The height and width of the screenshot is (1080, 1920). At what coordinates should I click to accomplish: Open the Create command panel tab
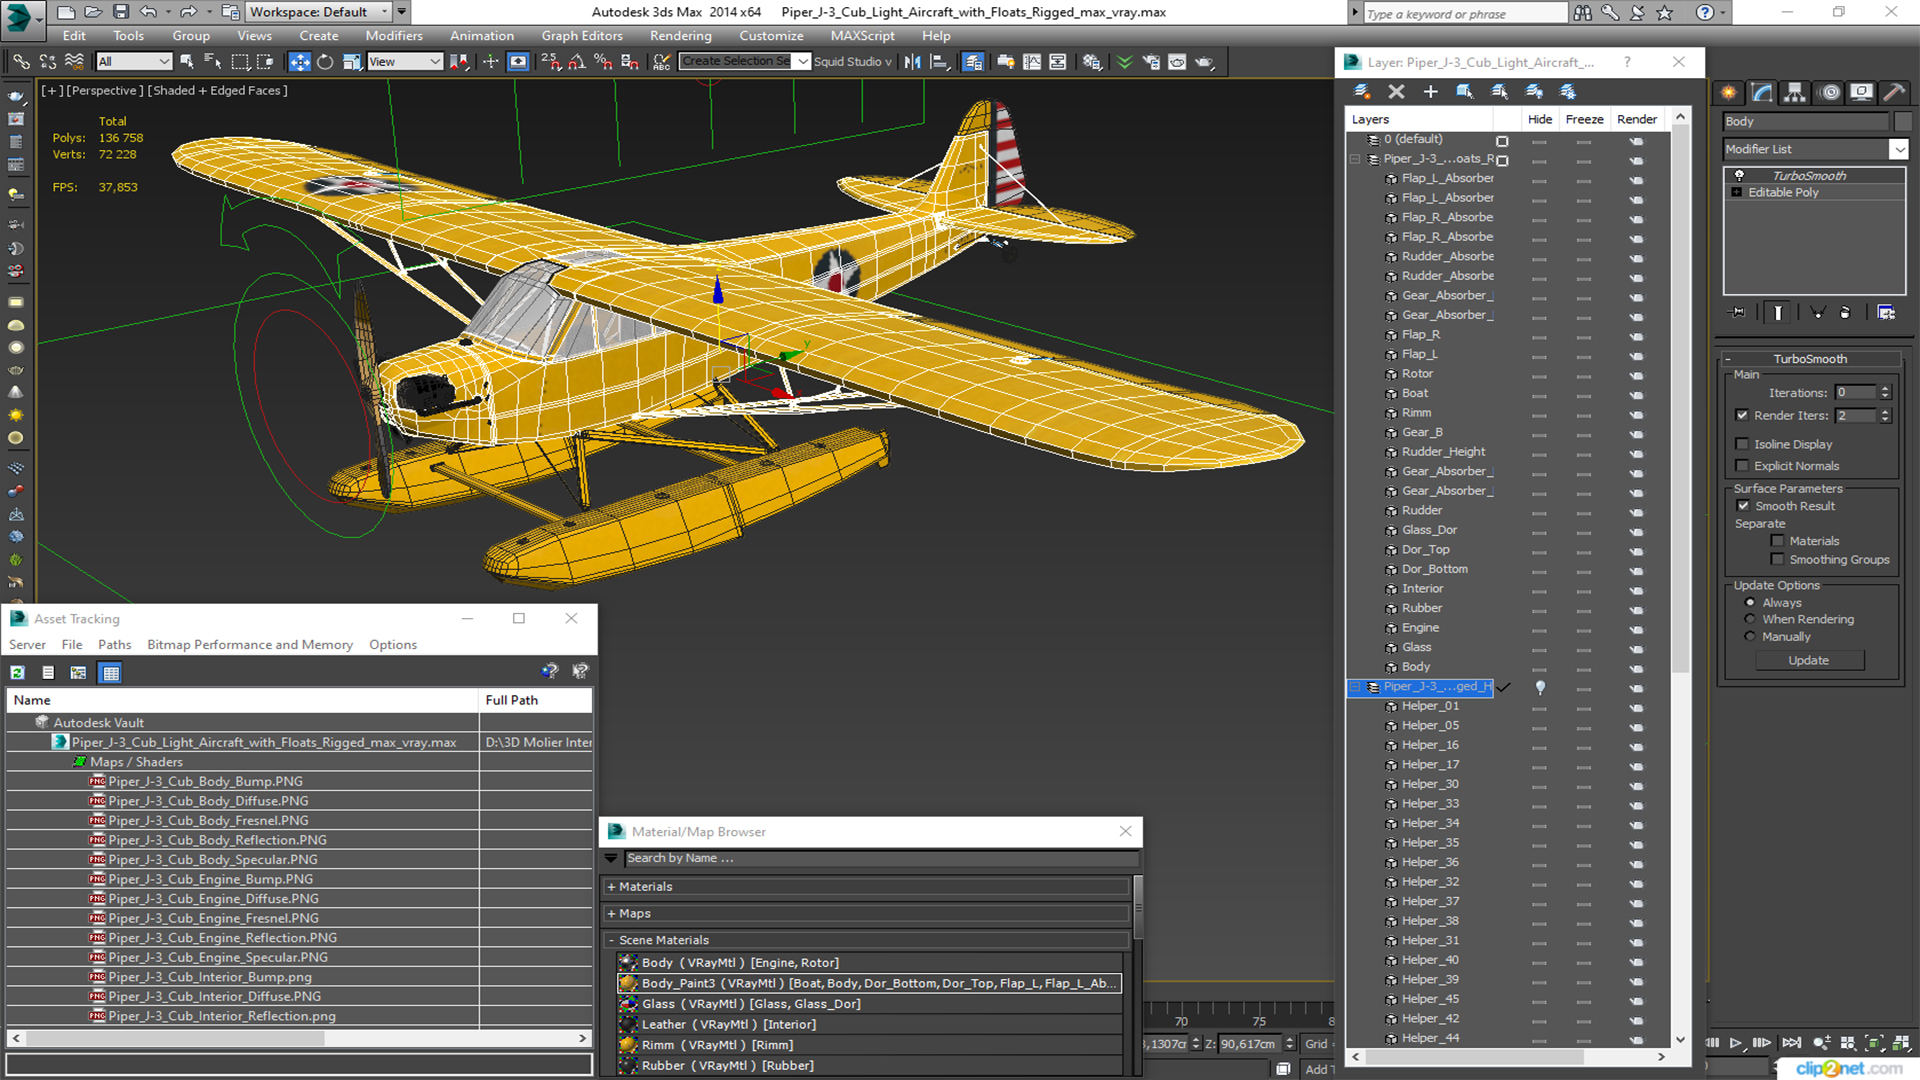[x=1729, y=92]
